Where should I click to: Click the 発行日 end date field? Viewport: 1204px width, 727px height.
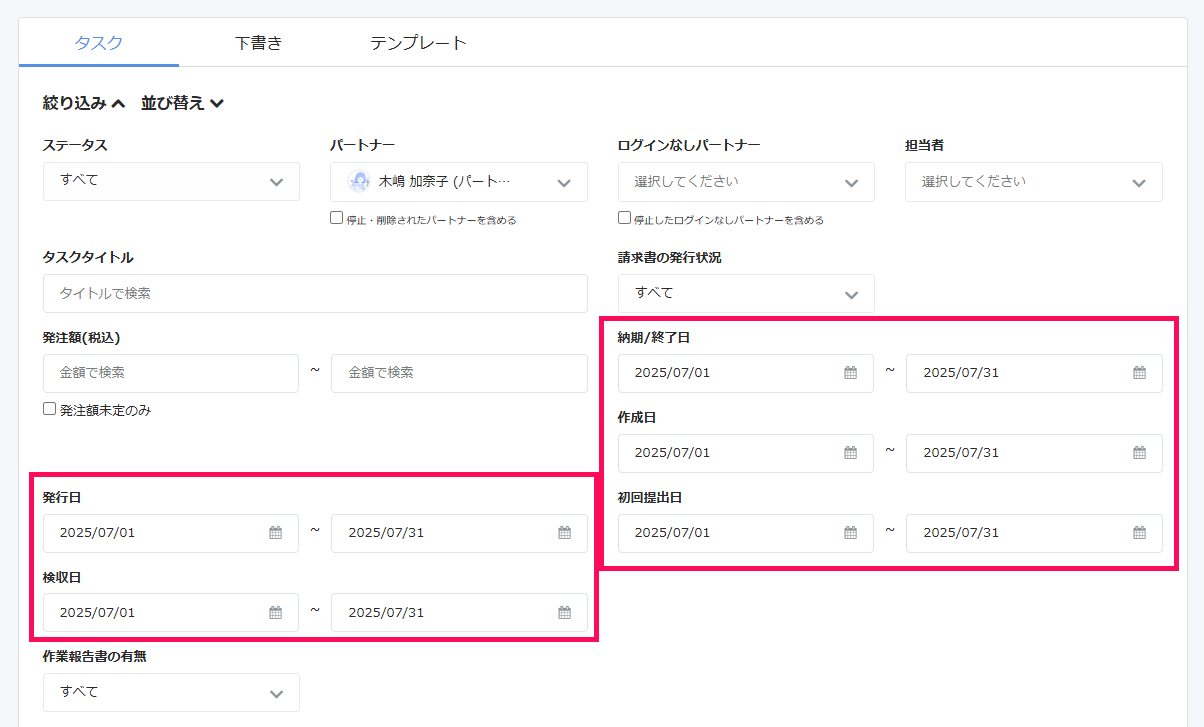459,533
